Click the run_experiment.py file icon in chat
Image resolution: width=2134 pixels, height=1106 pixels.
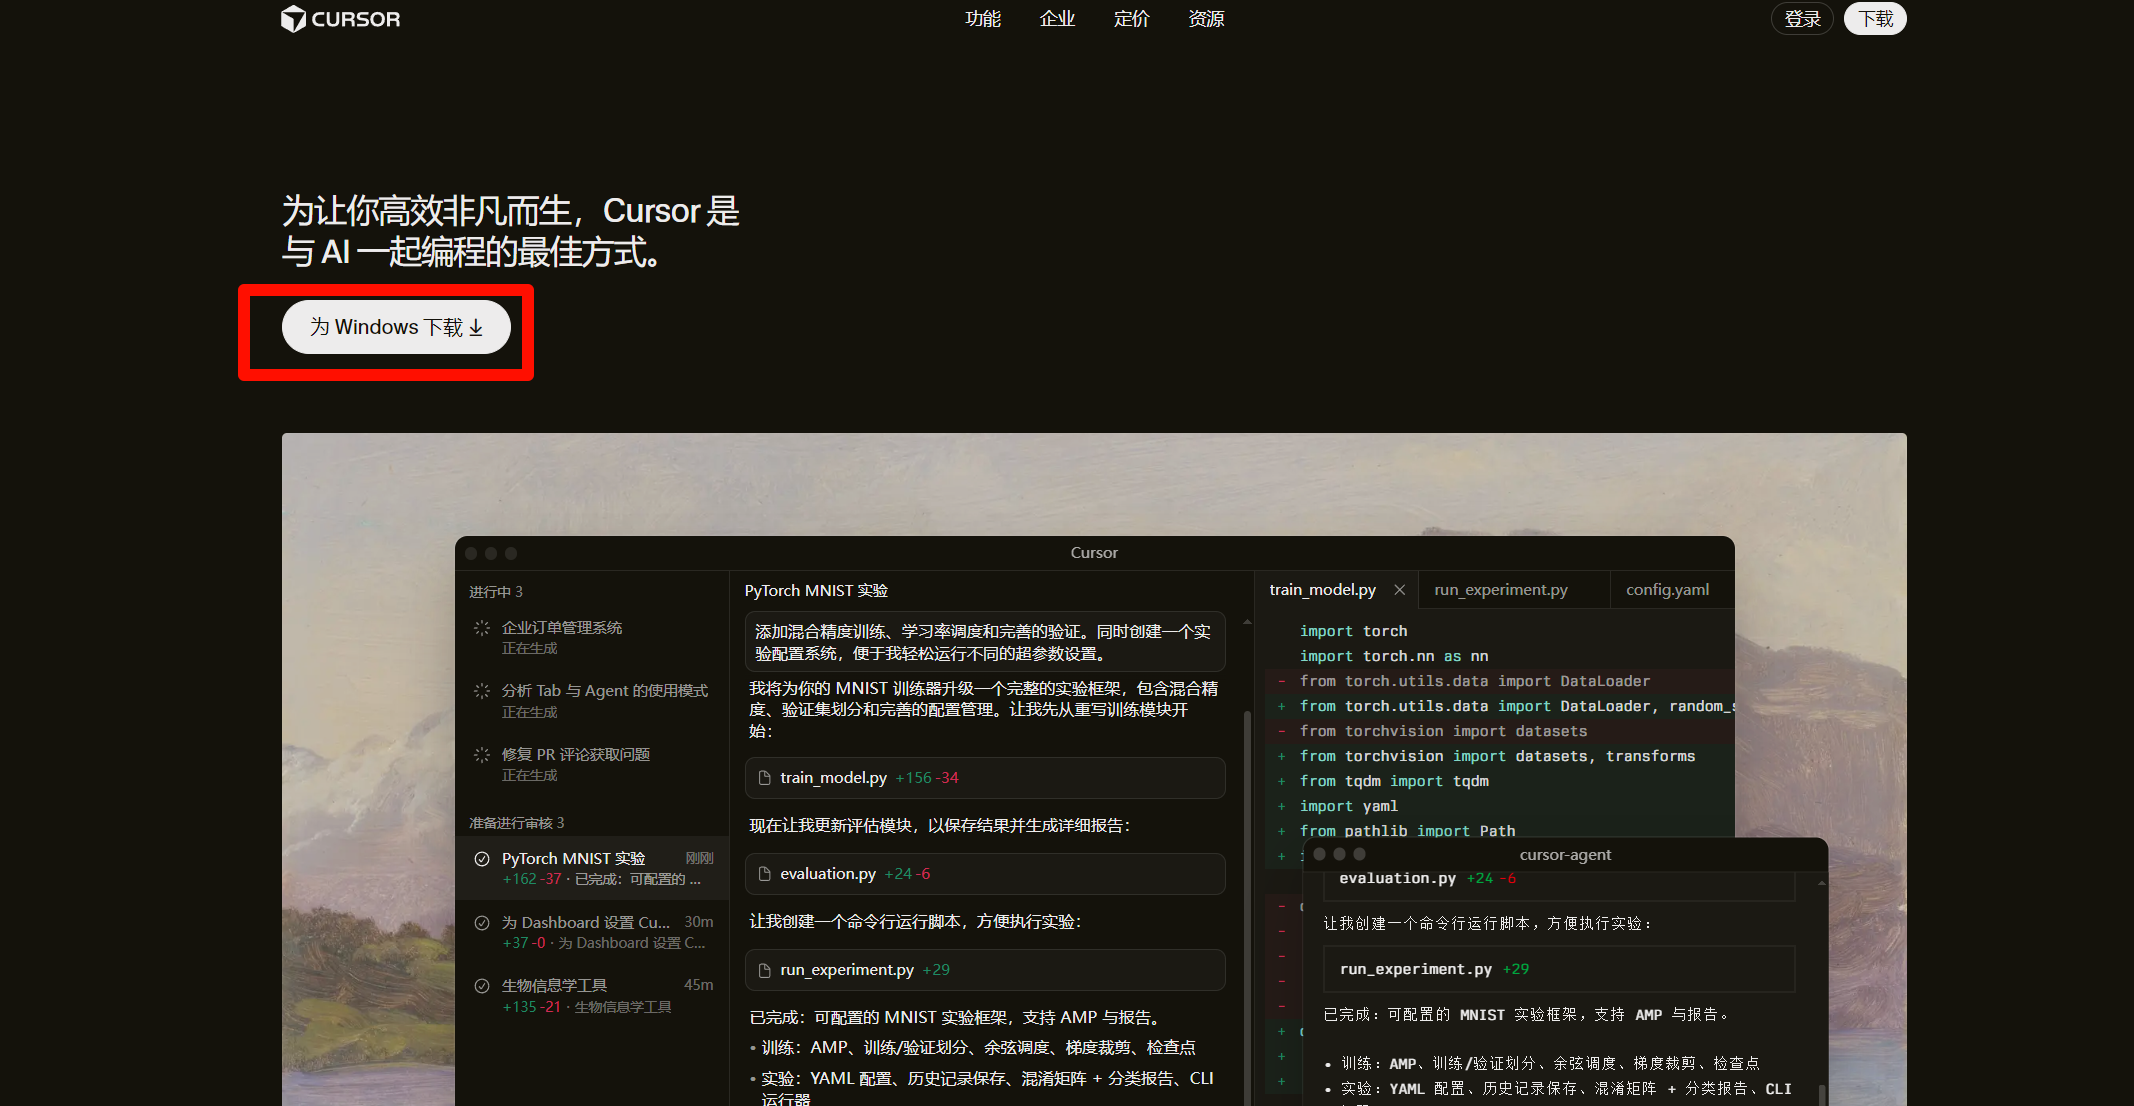tap(765, 970)
